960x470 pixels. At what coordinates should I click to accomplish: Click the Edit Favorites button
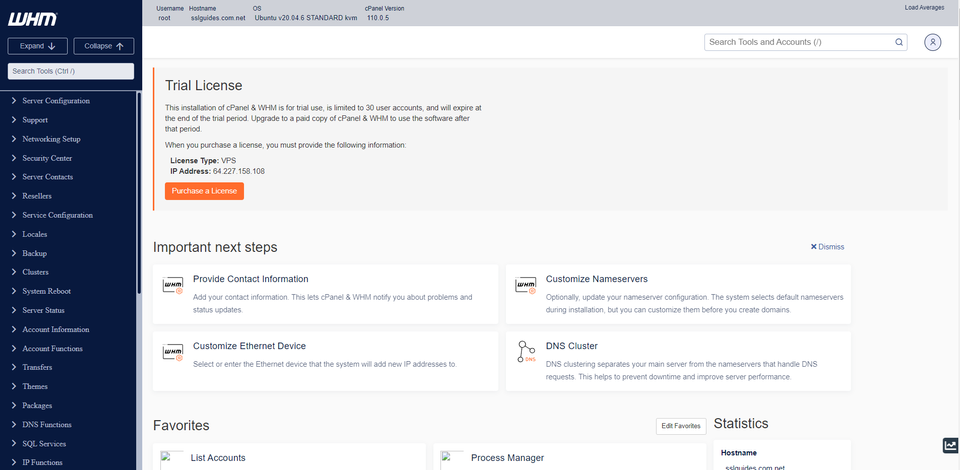point(681,426)
